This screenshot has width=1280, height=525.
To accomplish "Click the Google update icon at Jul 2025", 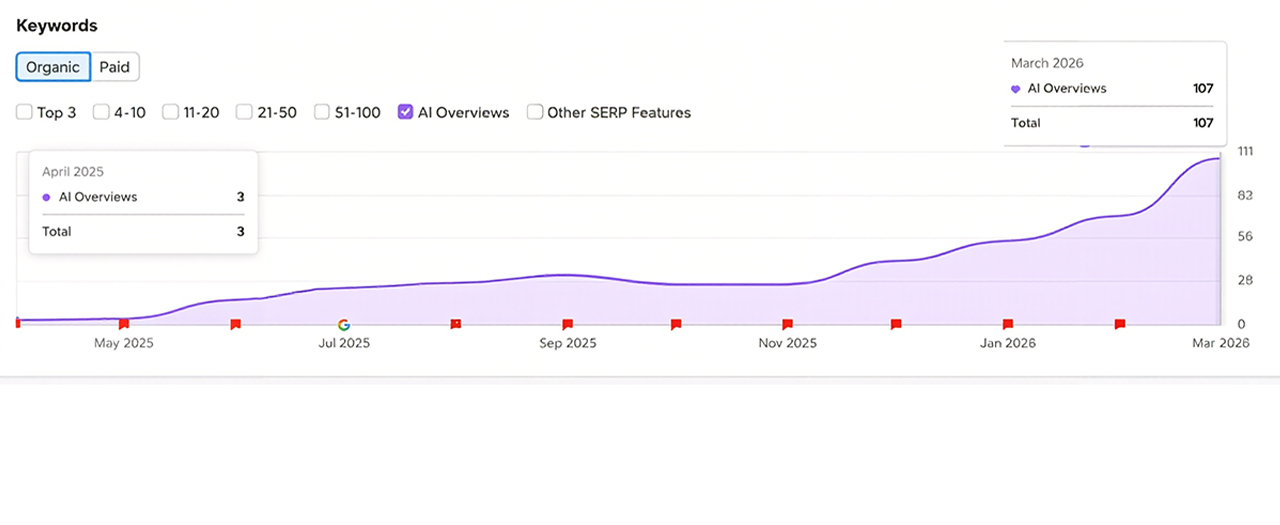I will [344, 324].
